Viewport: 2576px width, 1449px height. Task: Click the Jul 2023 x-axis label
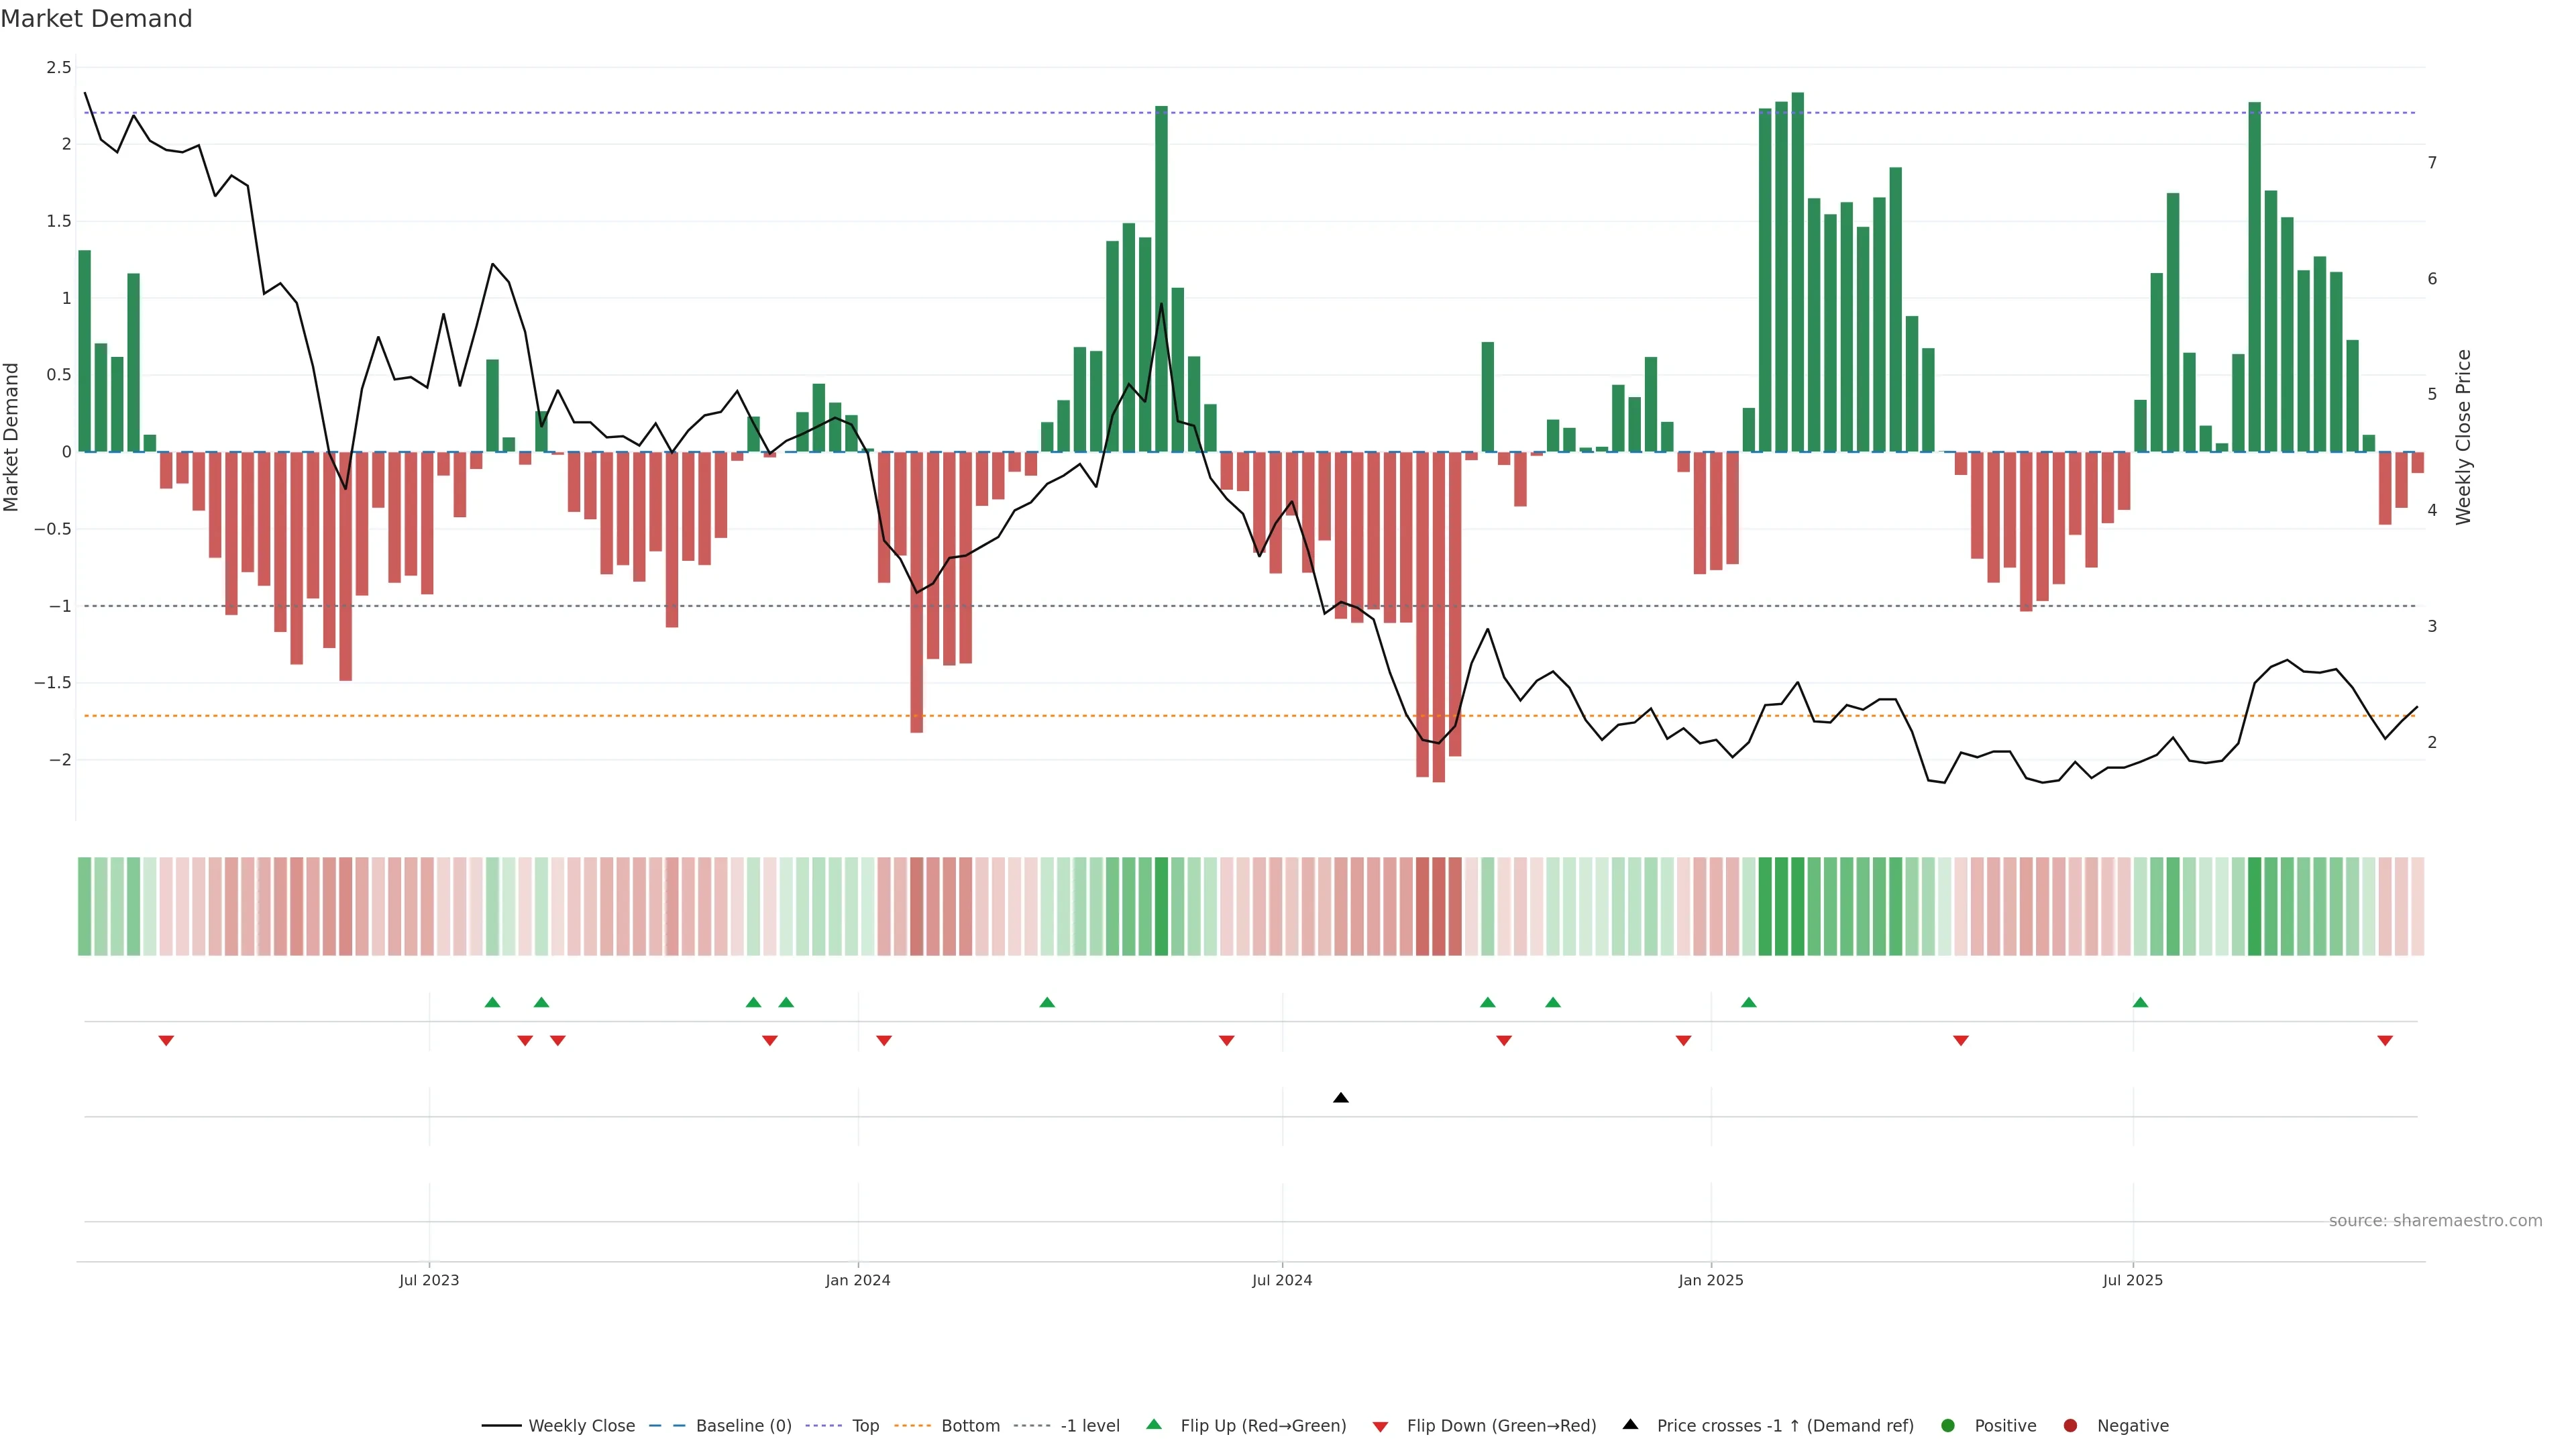pos(429,1280)
